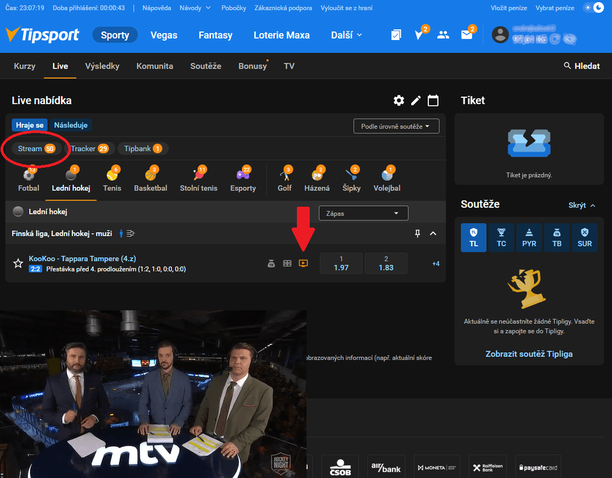Switch to the Soutěže tab
This screenshot has height=478, width=612.
click(206, 66)
